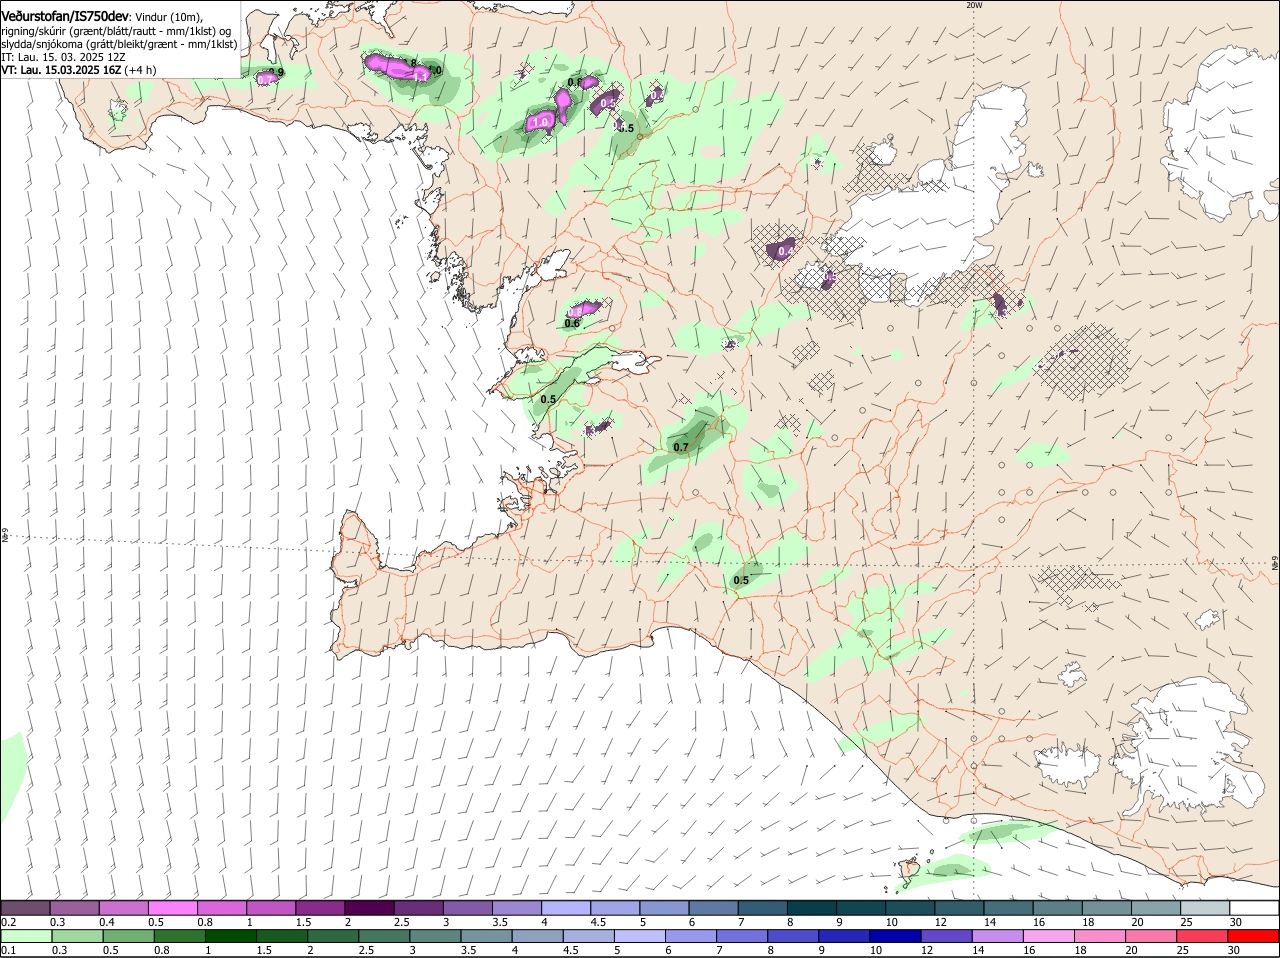
Task: Pick the 20 rose swatch, lower scale
Action: 1152,936
